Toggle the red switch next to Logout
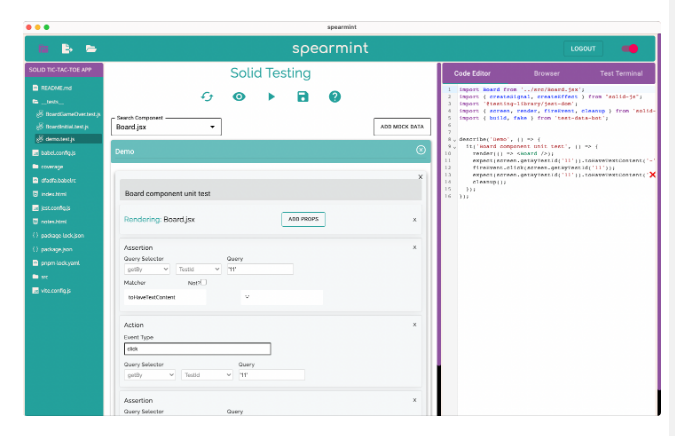 (630, 49)
